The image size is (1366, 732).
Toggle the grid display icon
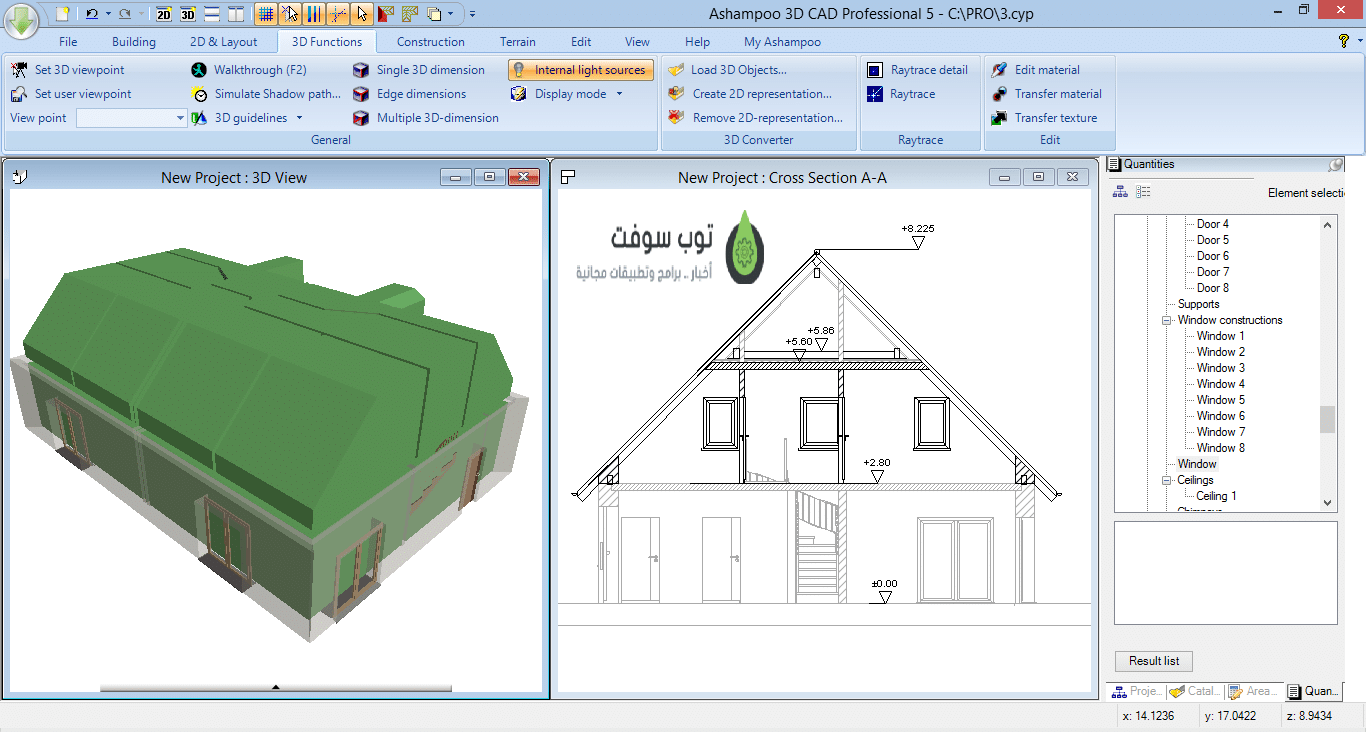coord(266,14)
